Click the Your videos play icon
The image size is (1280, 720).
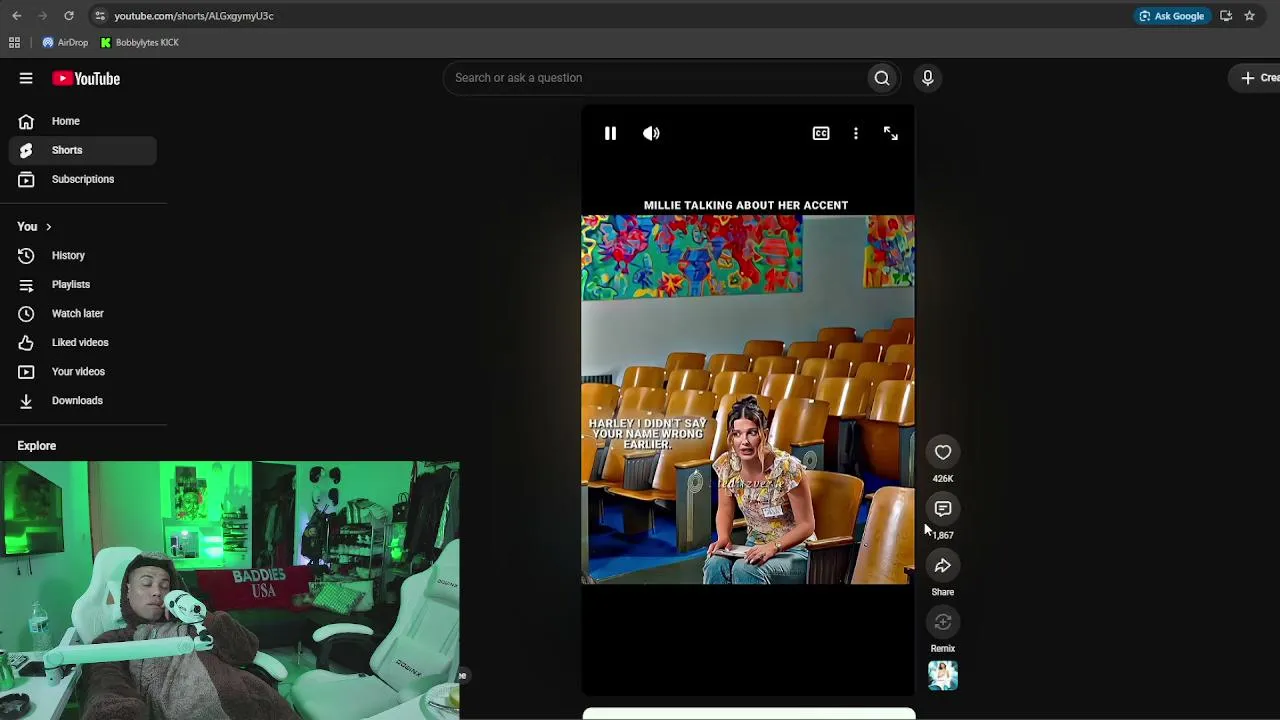[26, 372]
